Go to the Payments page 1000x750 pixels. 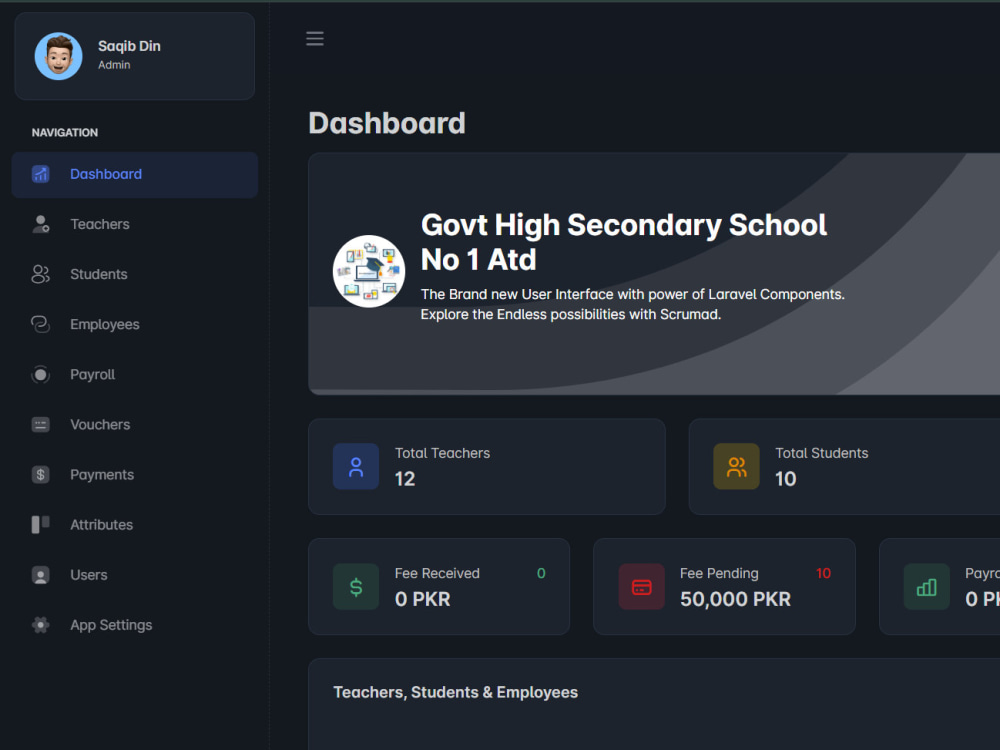point(135,475)
